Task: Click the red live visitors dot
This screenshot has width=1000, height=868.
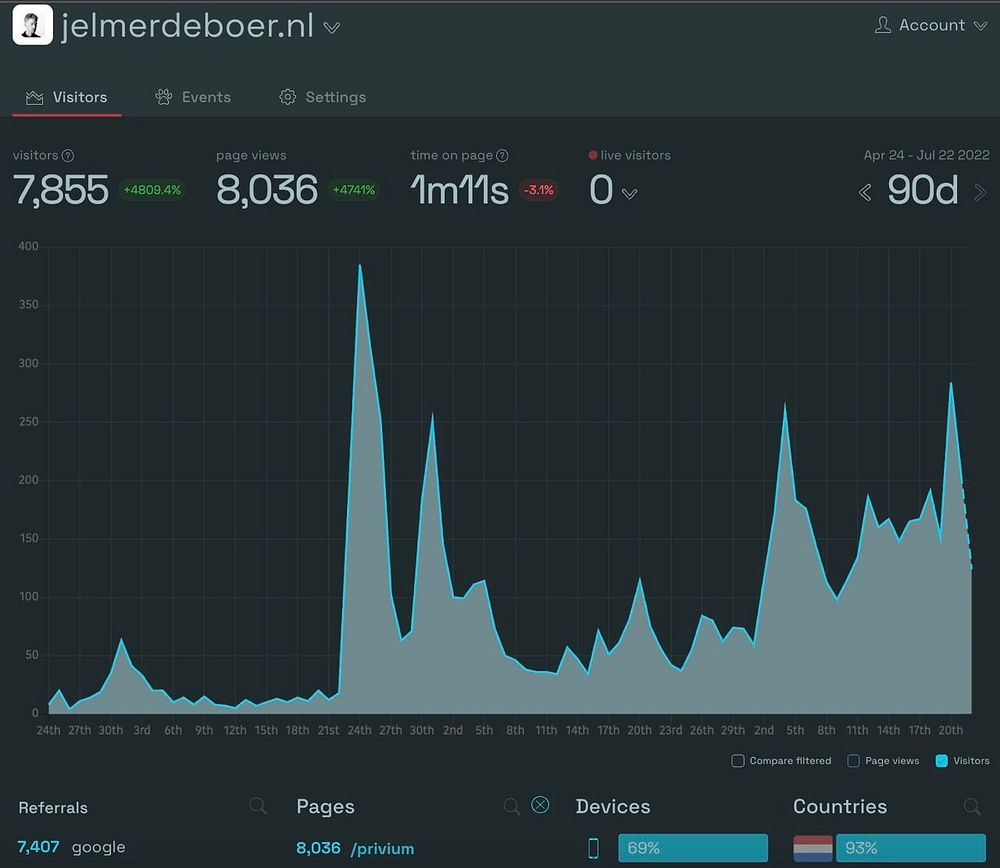Action: [592, 155]
